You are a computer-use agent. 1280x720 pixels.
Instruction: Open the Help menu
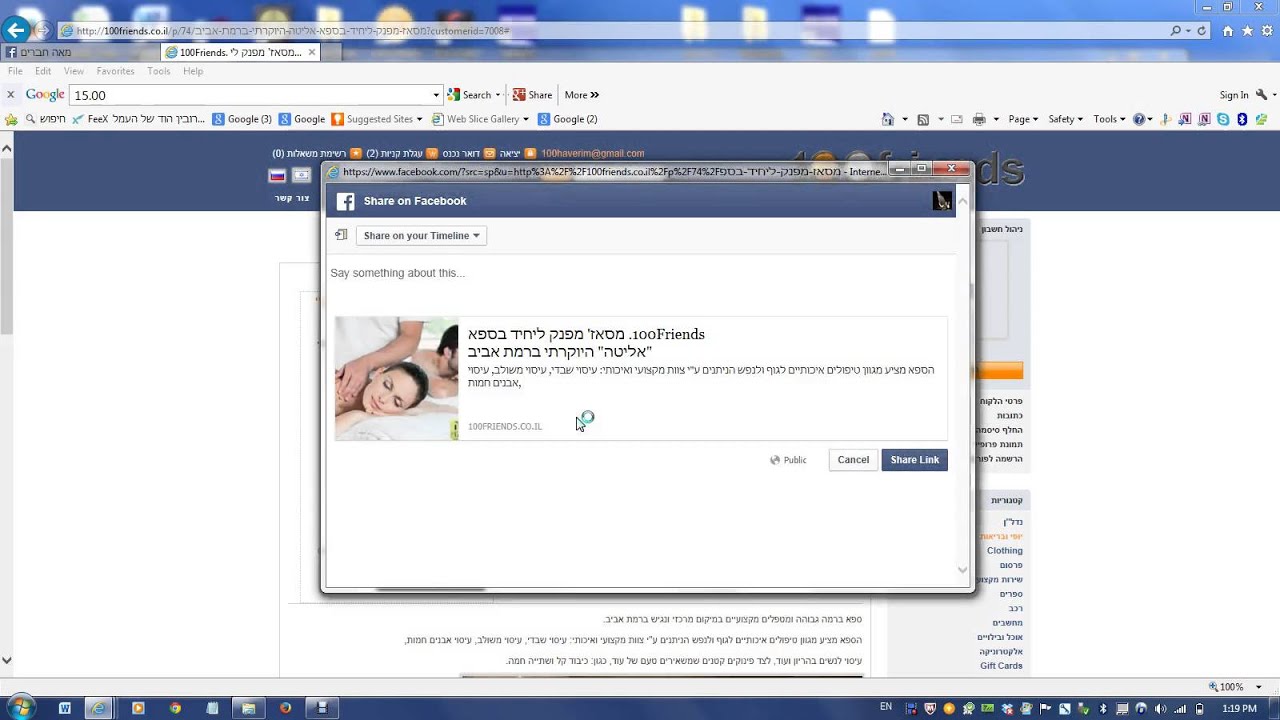[x=193, y=71]
